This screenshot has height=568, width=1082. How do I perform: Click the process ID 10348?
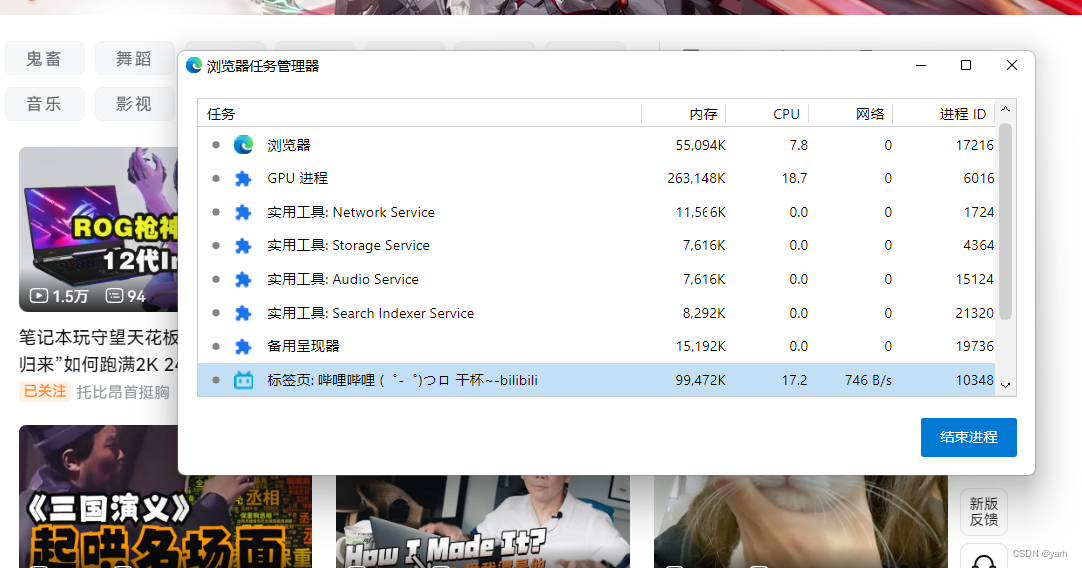[x=974, y=380]
